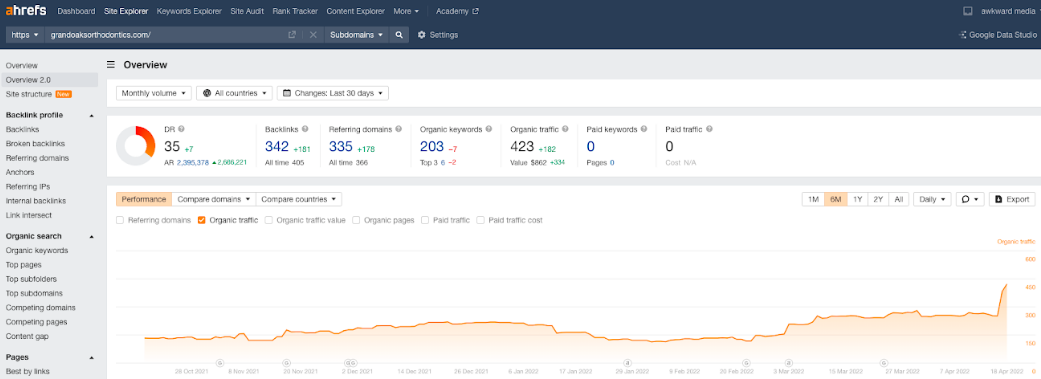Open Site Audit tab
Viewport: 1041px width, 379px height.
pos(247,11)
